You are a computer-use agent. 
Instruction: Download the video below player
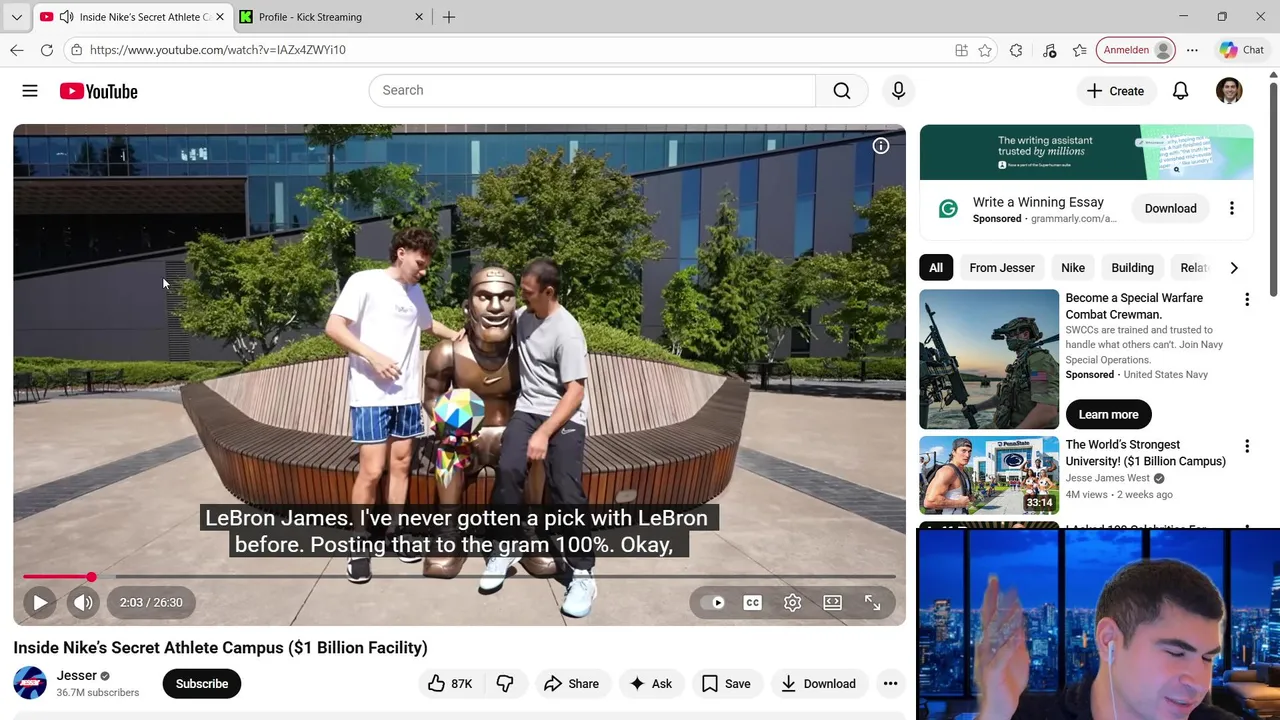(818, 684)
